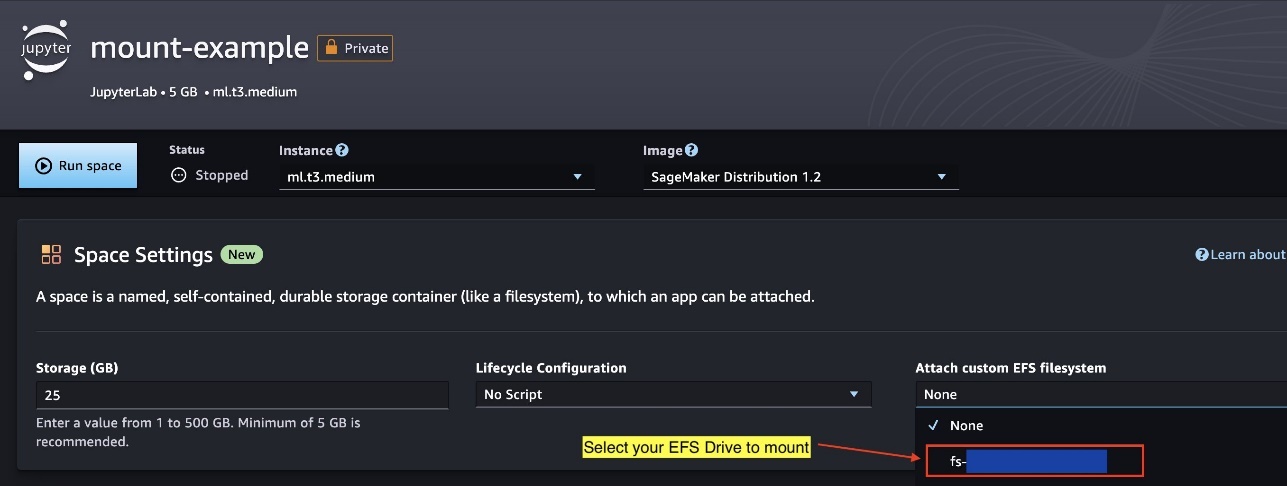Click the Learn about help circle icon

click(x=1202, y=255)
